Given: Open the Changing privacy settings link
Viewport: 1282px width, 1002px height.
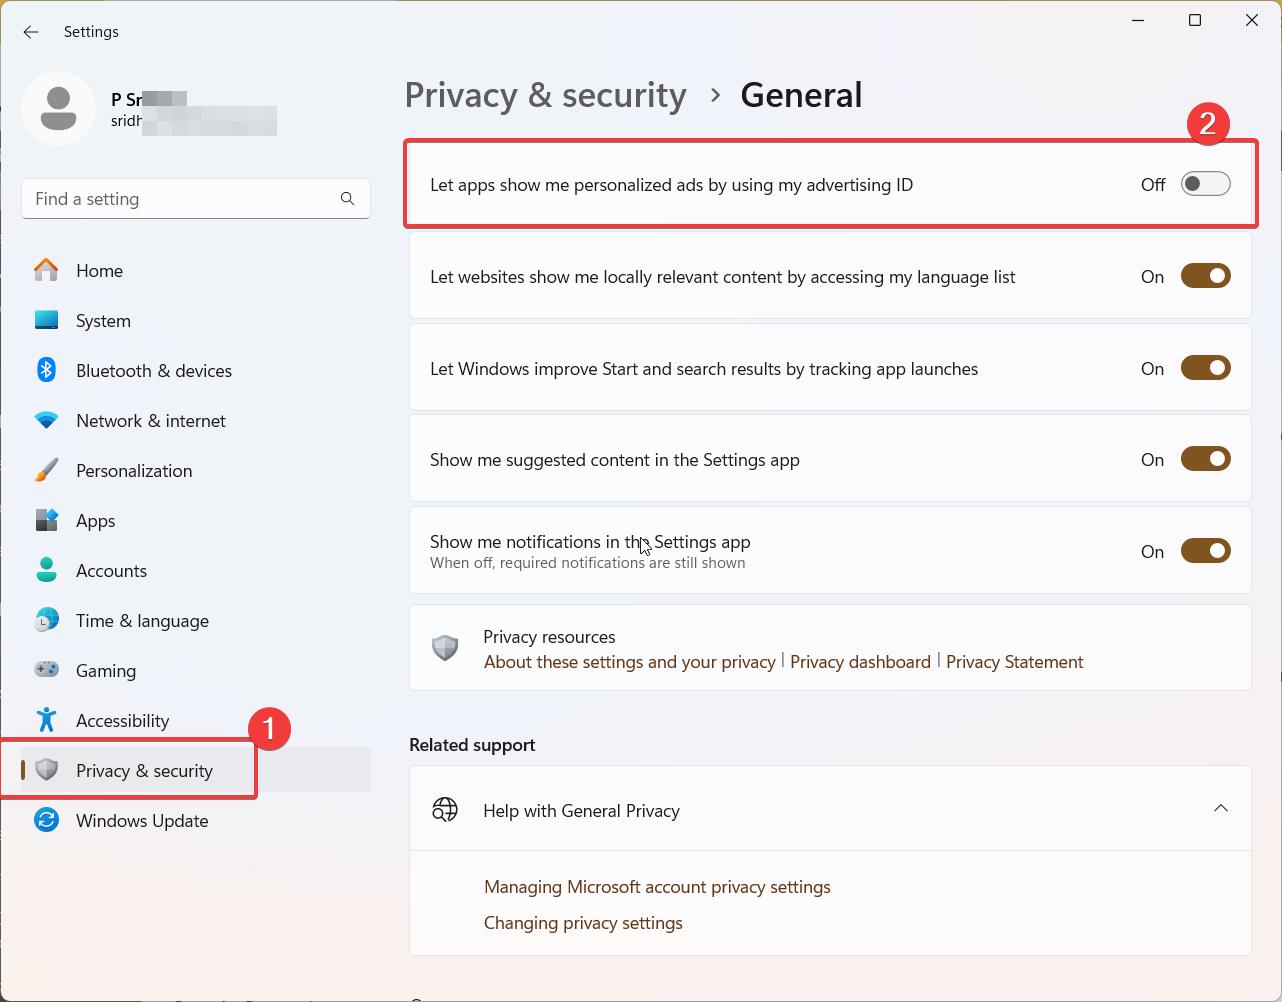Looking at the screenshot, I should [x=583, y=923].
